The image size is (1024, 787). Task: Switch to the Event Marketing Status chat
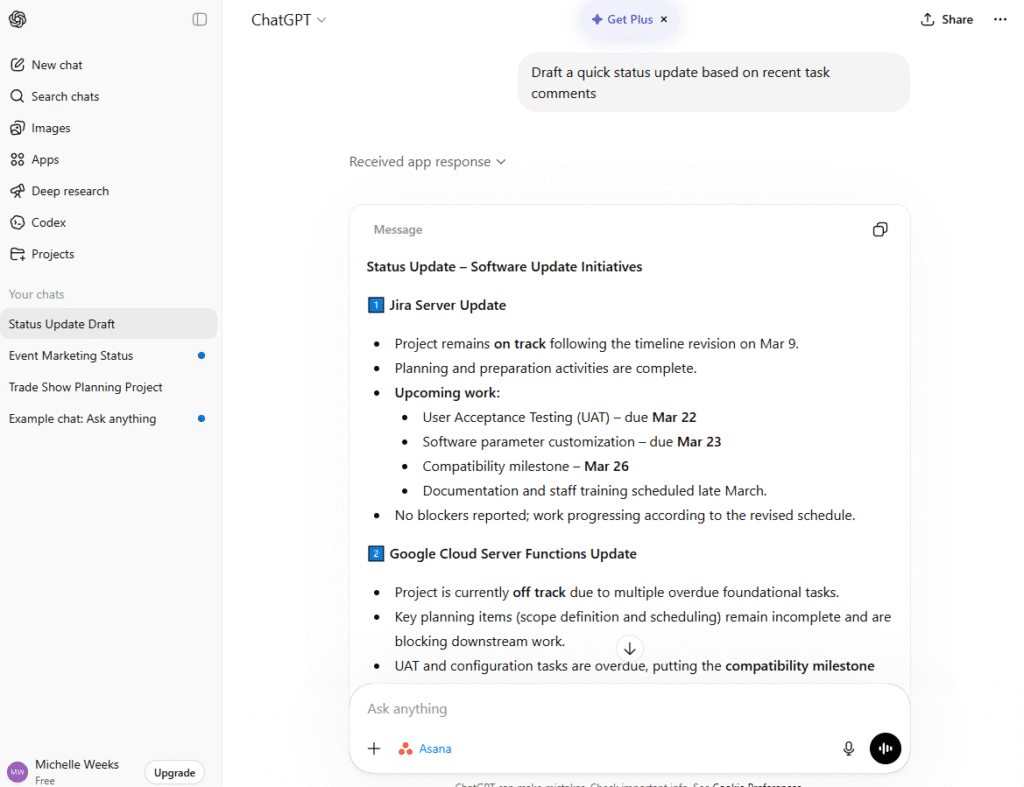click(x=71, y=355)
